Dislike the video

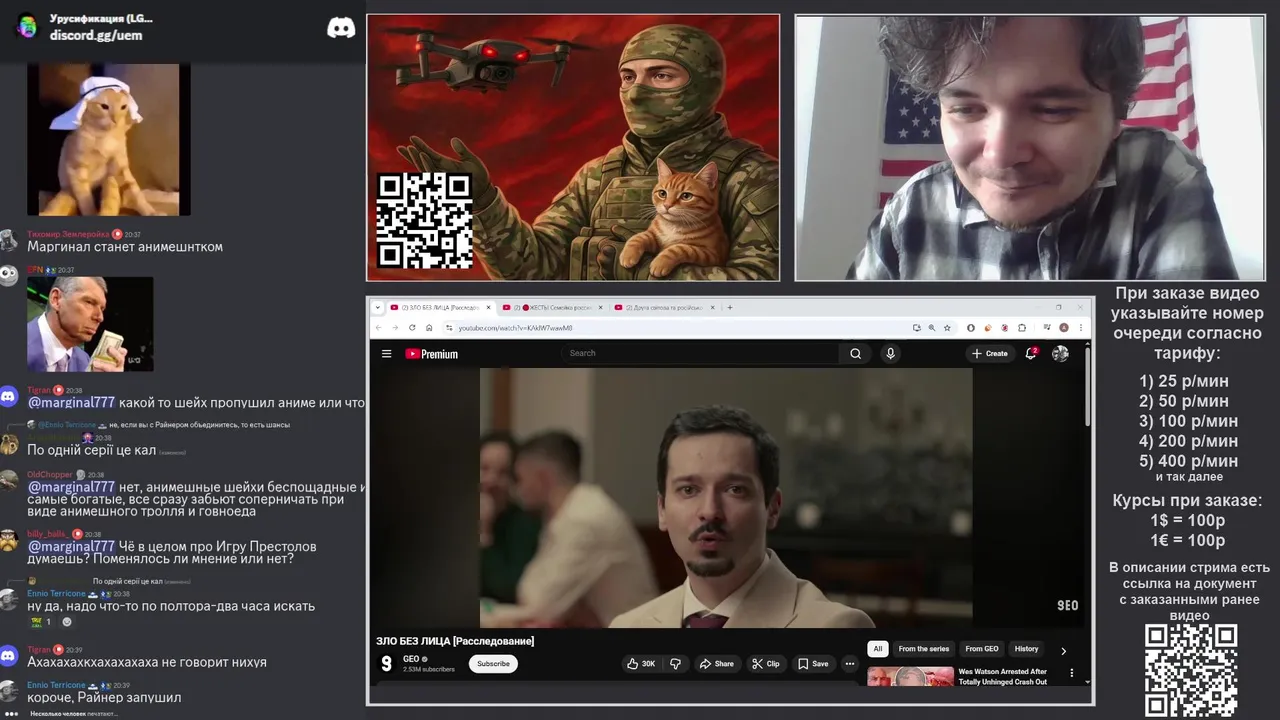[675, 663]
